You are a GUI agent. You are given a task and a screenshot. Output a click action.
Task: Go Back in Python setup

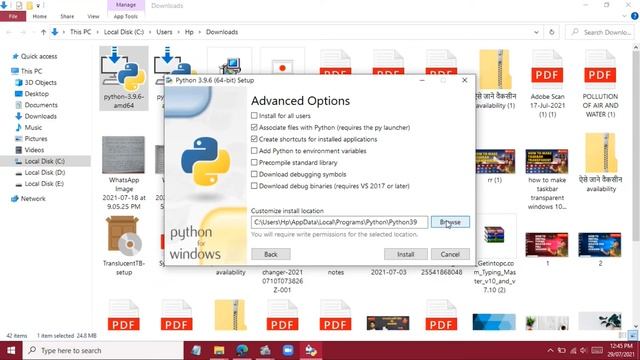pos(271,254)
